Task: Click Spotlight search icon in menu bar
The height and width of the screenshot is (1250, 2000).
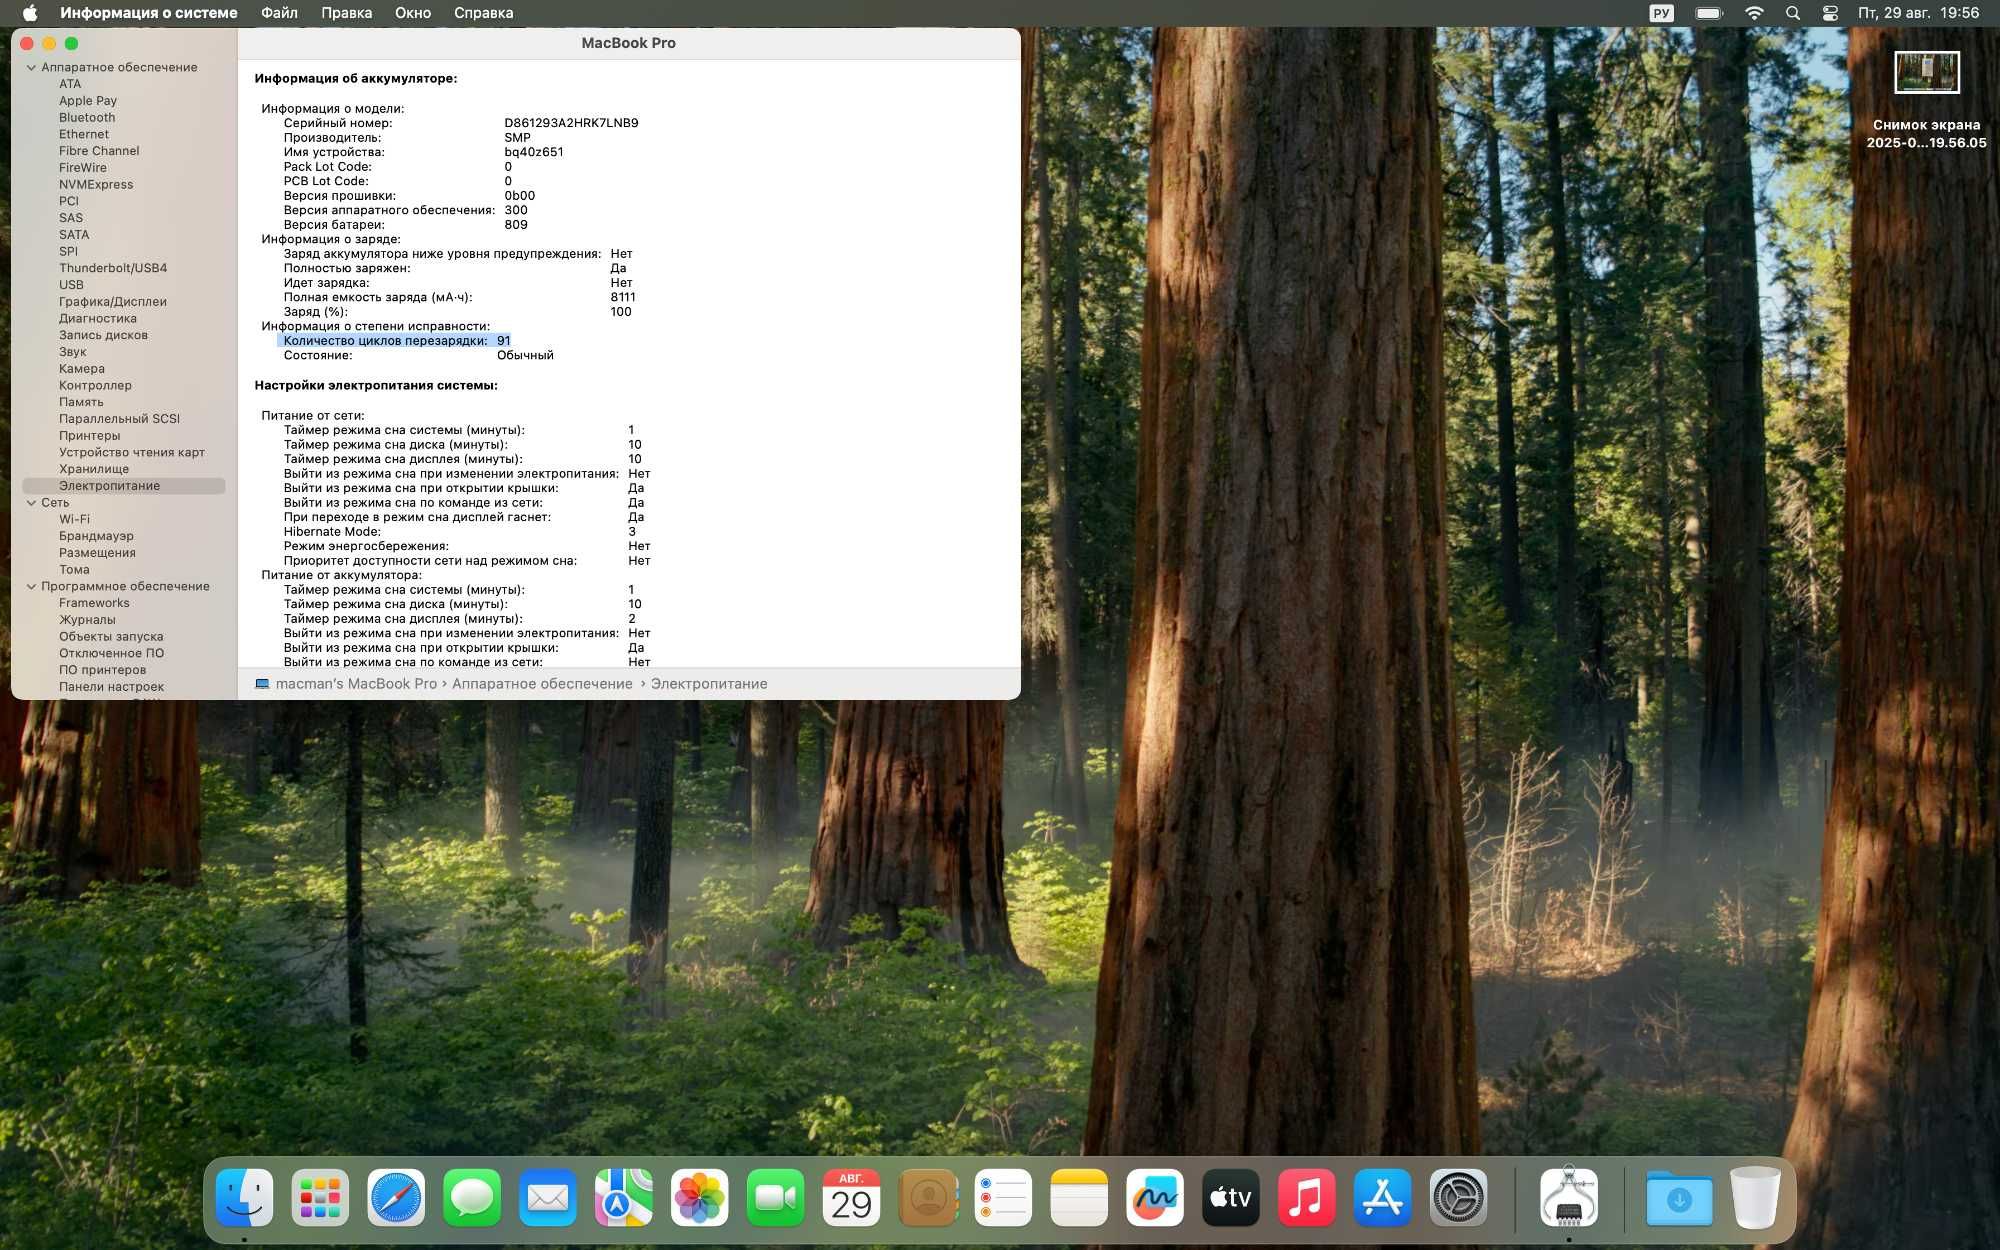Action: coord(1793,13)
